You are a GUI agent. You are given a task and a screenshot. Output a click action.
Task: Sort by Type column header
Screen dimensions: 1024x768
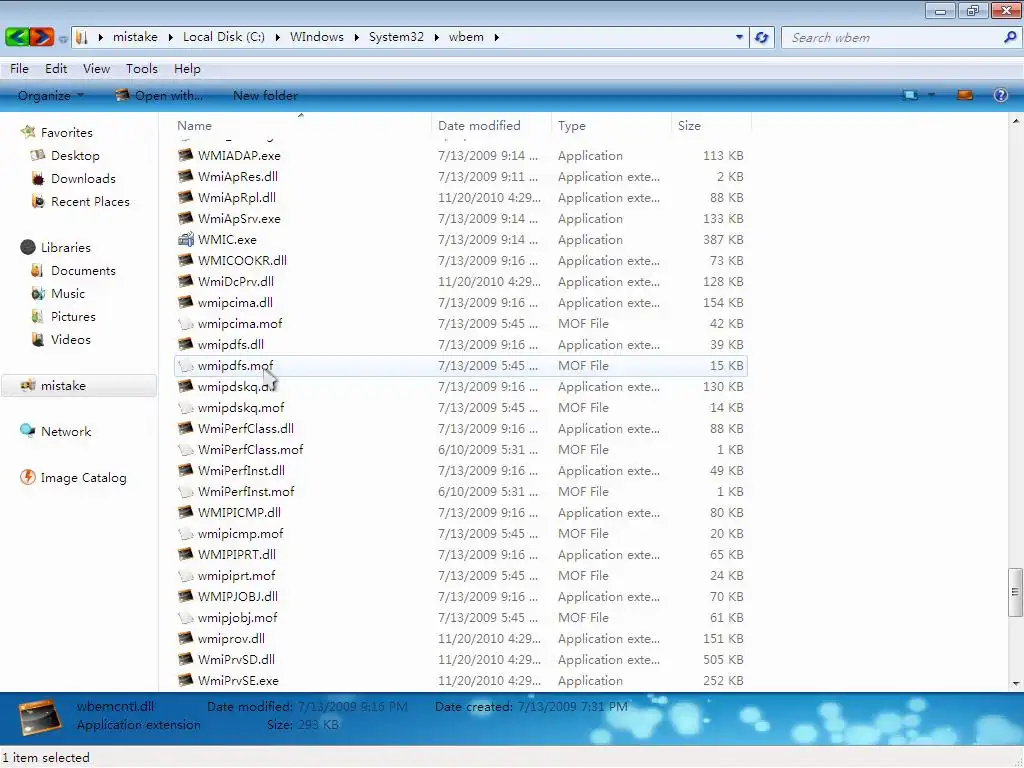click(611, 125)
